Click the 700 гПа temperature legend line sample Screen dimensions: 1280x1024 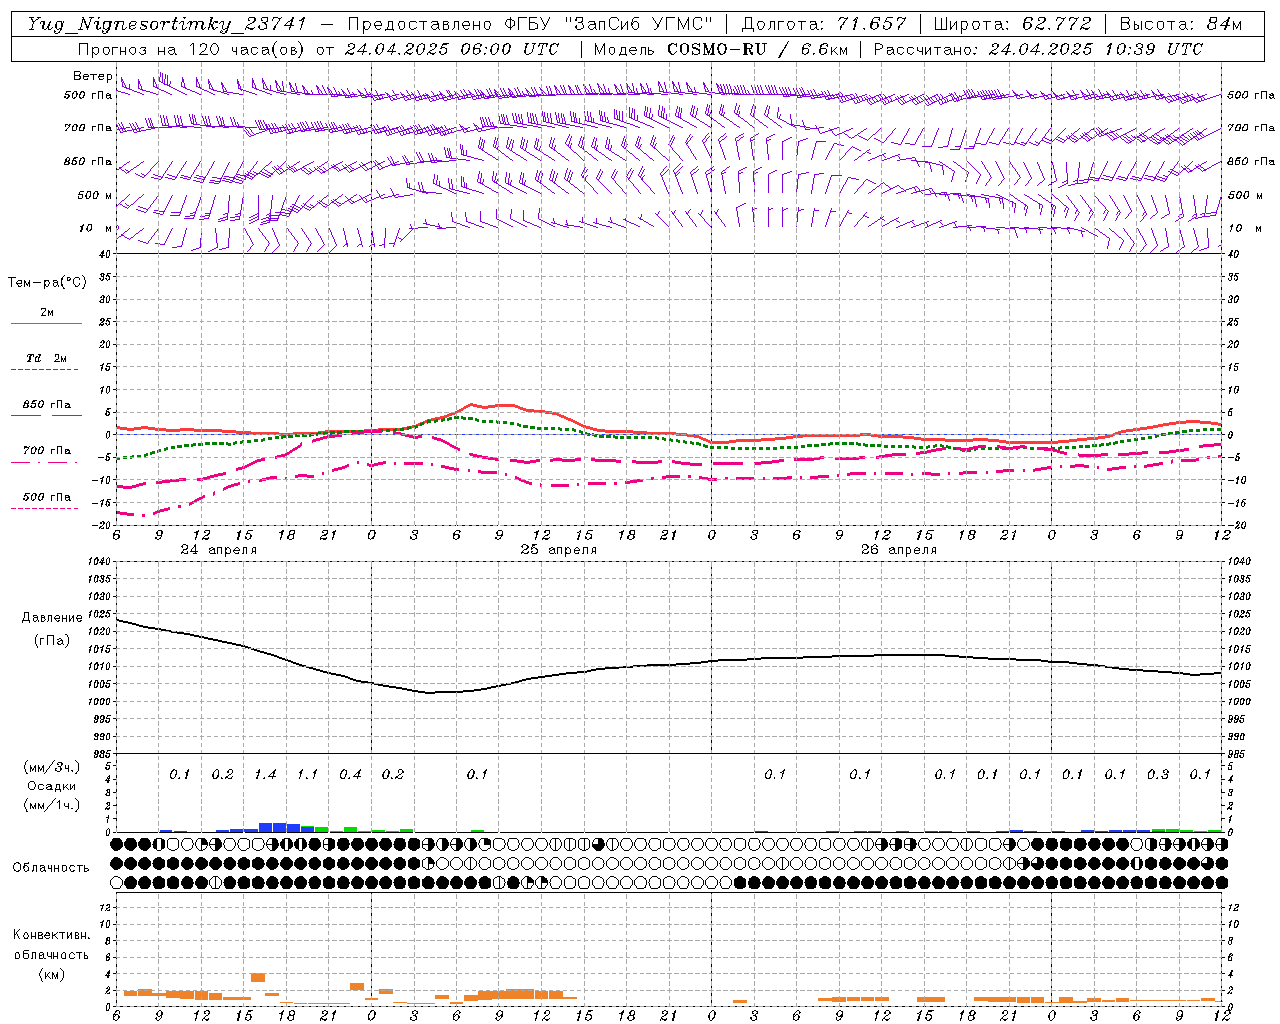(46, 462)
